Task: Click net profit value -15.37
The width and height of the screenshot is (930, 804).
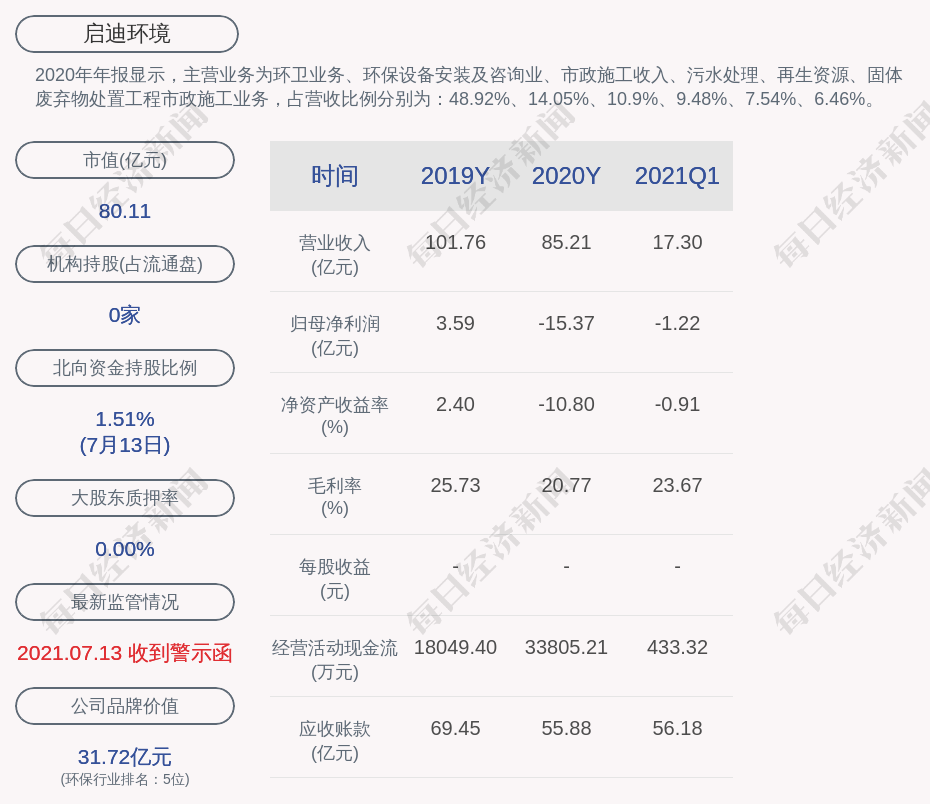Action: click(x=566, y=324)
